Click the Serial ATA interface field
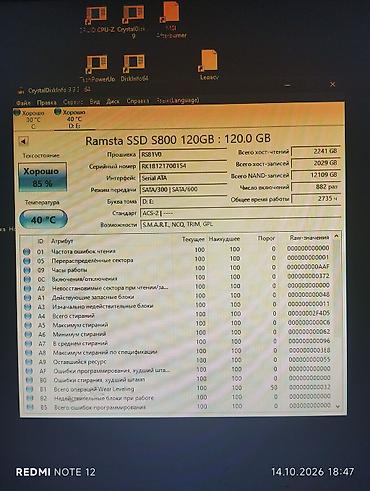Screen dimensions: 370x491 [183, 178]
